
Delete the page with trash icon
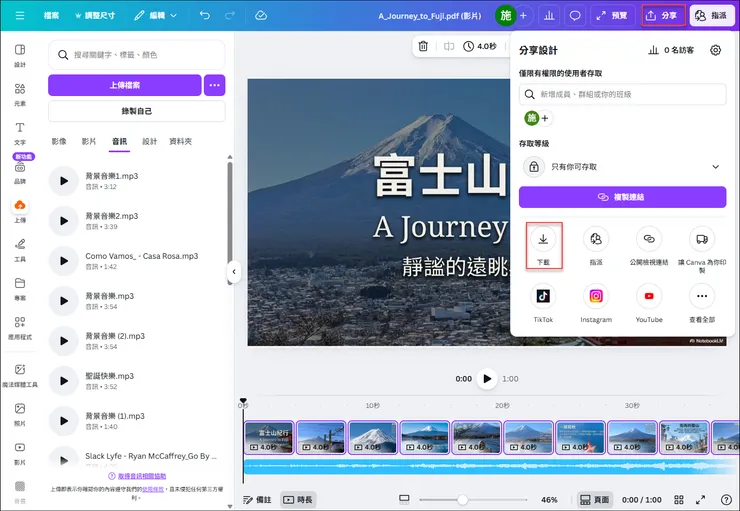click(423, 46)
